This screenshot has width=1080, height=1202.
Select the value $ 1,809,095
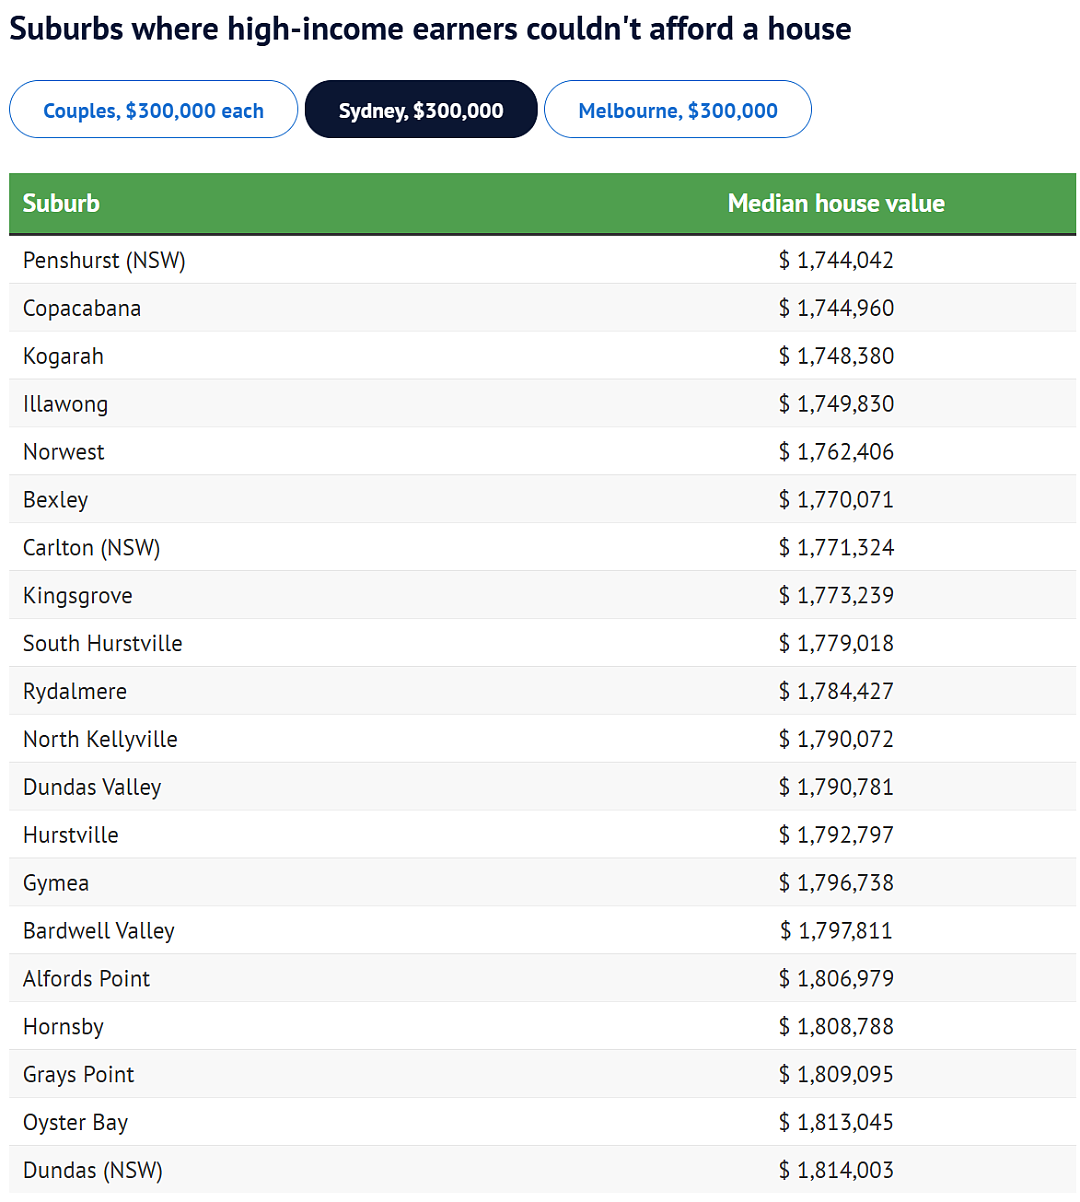coord(836,1075)
